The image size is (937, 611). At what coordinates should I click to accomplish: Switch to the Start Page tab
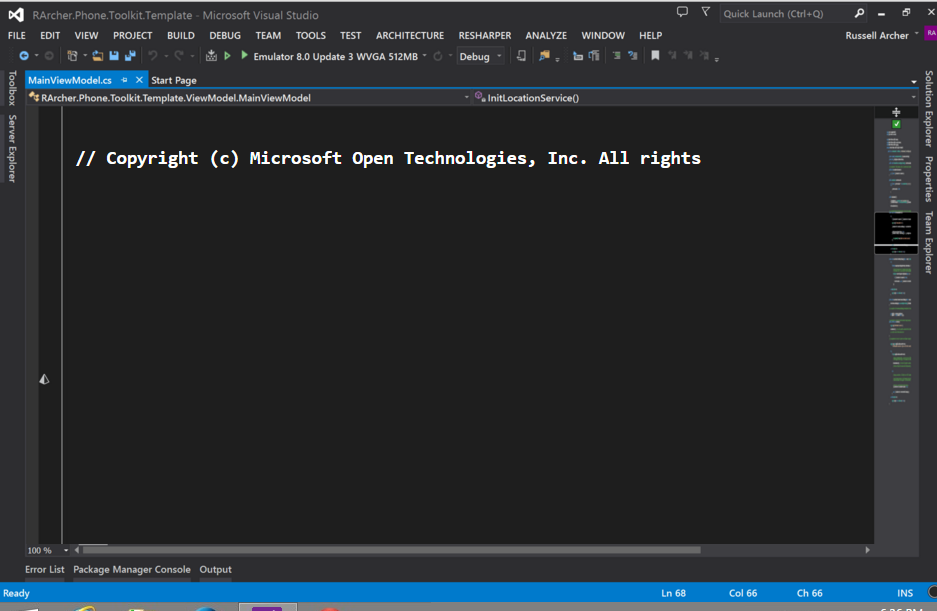tap(173, 80)
